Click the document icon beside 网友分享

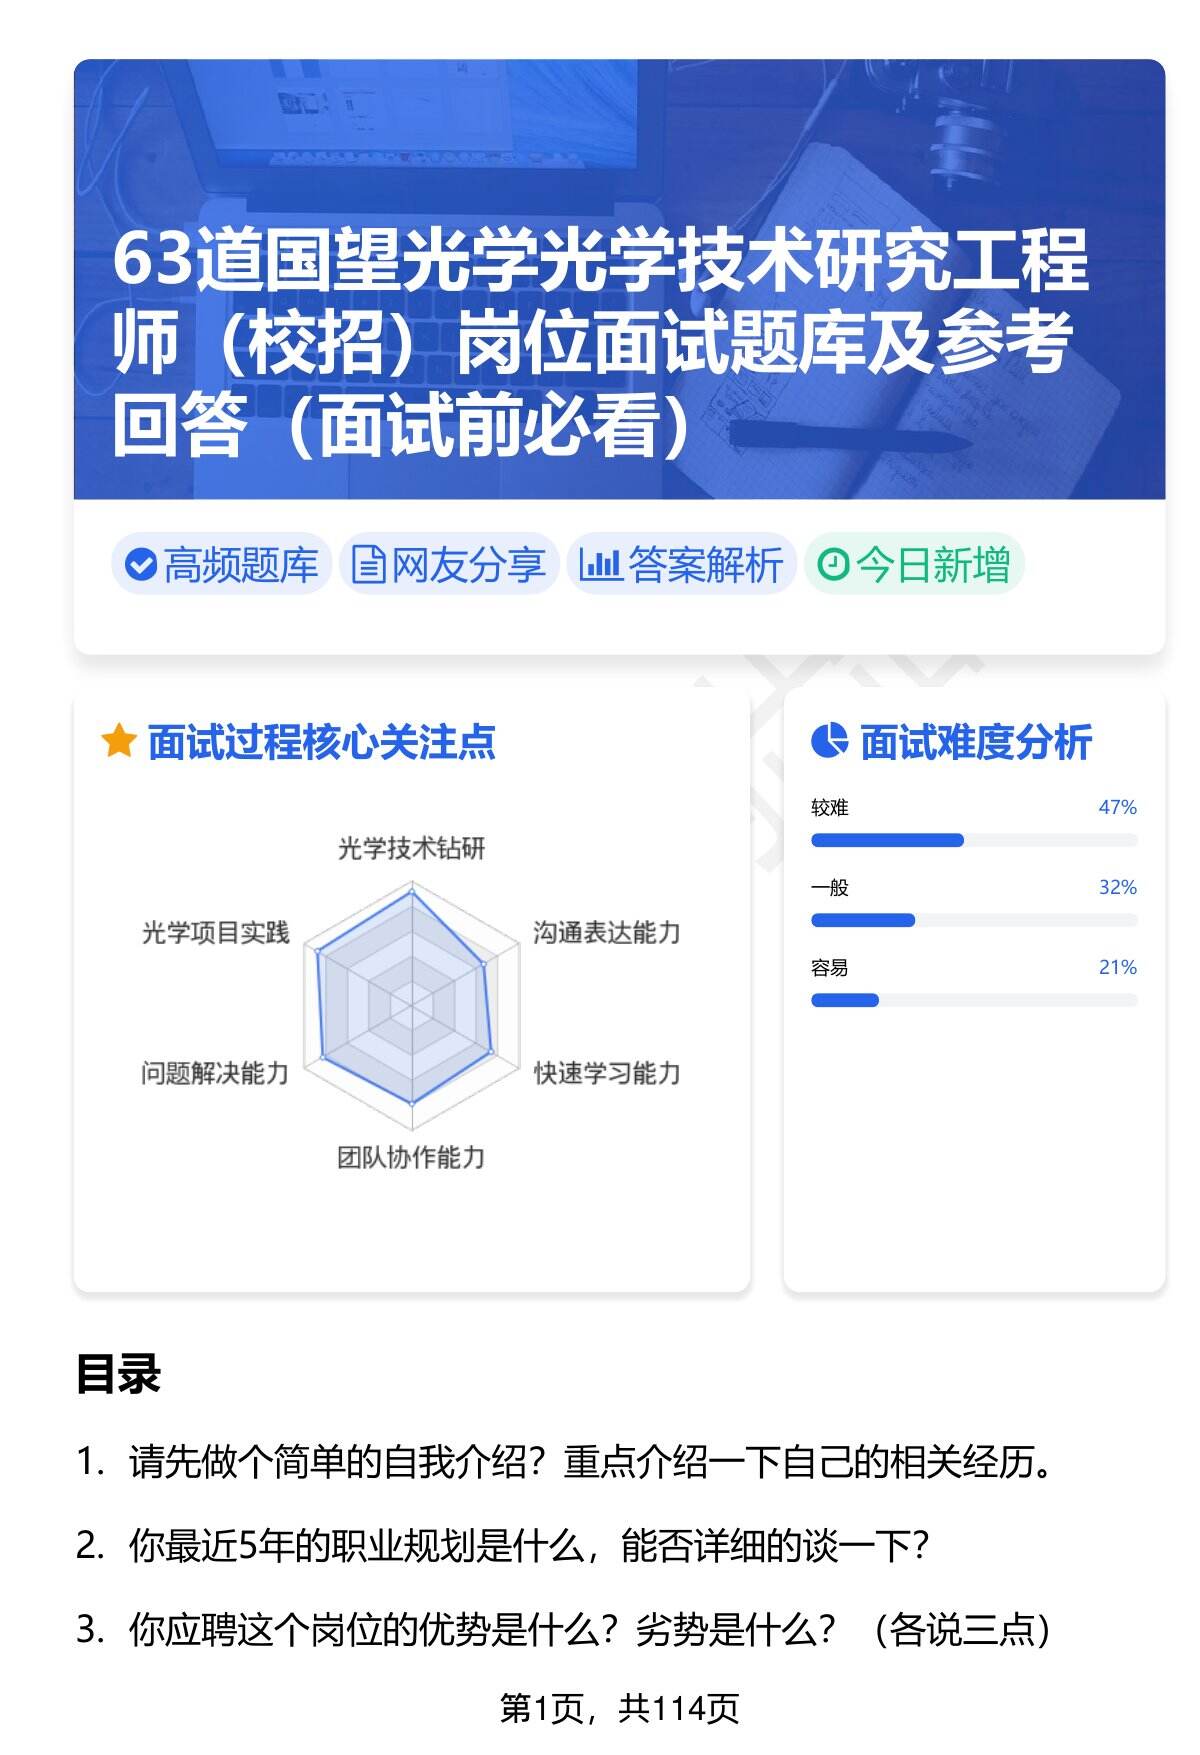tap(368, 565)
